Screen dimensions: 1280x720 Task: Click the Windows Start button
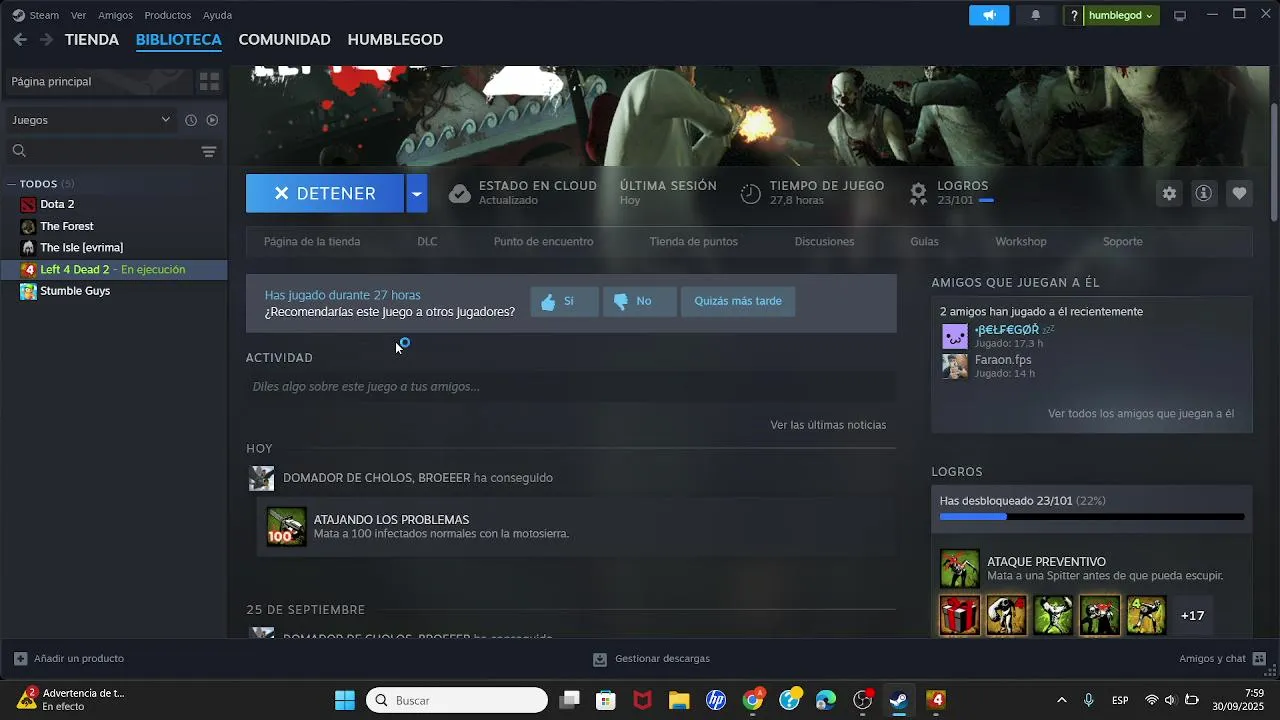(x=345, y=700)
